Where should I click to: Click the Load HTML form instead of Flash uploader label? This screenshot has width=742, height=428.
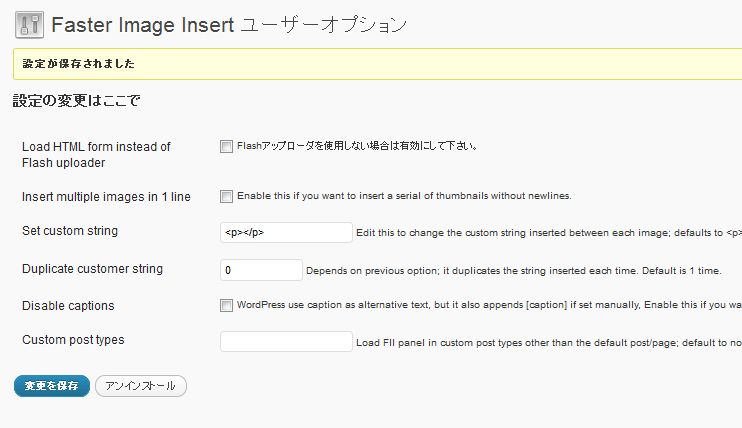tap(96, 154)
